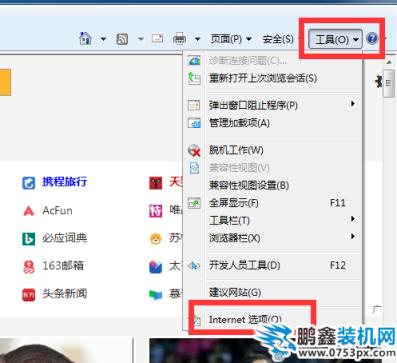Click the 163邮箱 icon
The height and width of the screenshot is (363, 397).
point(29,267)
